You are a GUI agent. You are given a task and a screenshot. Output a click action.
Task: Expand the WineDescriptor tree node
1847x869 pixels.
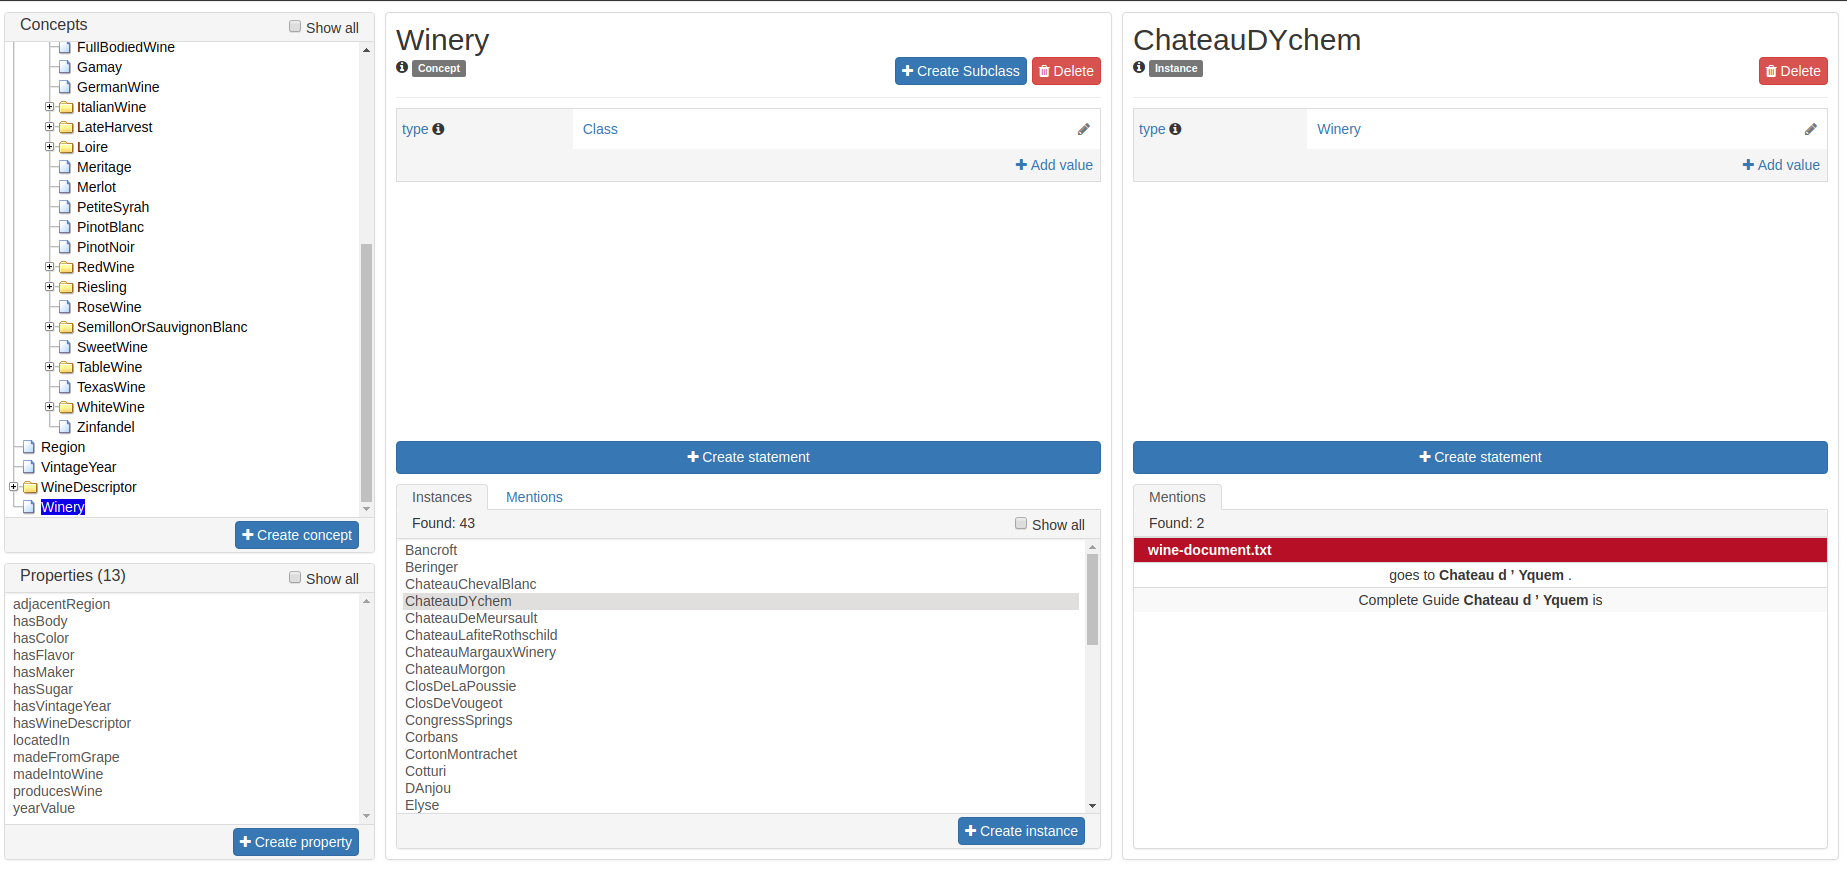click(x=14, y=487)
